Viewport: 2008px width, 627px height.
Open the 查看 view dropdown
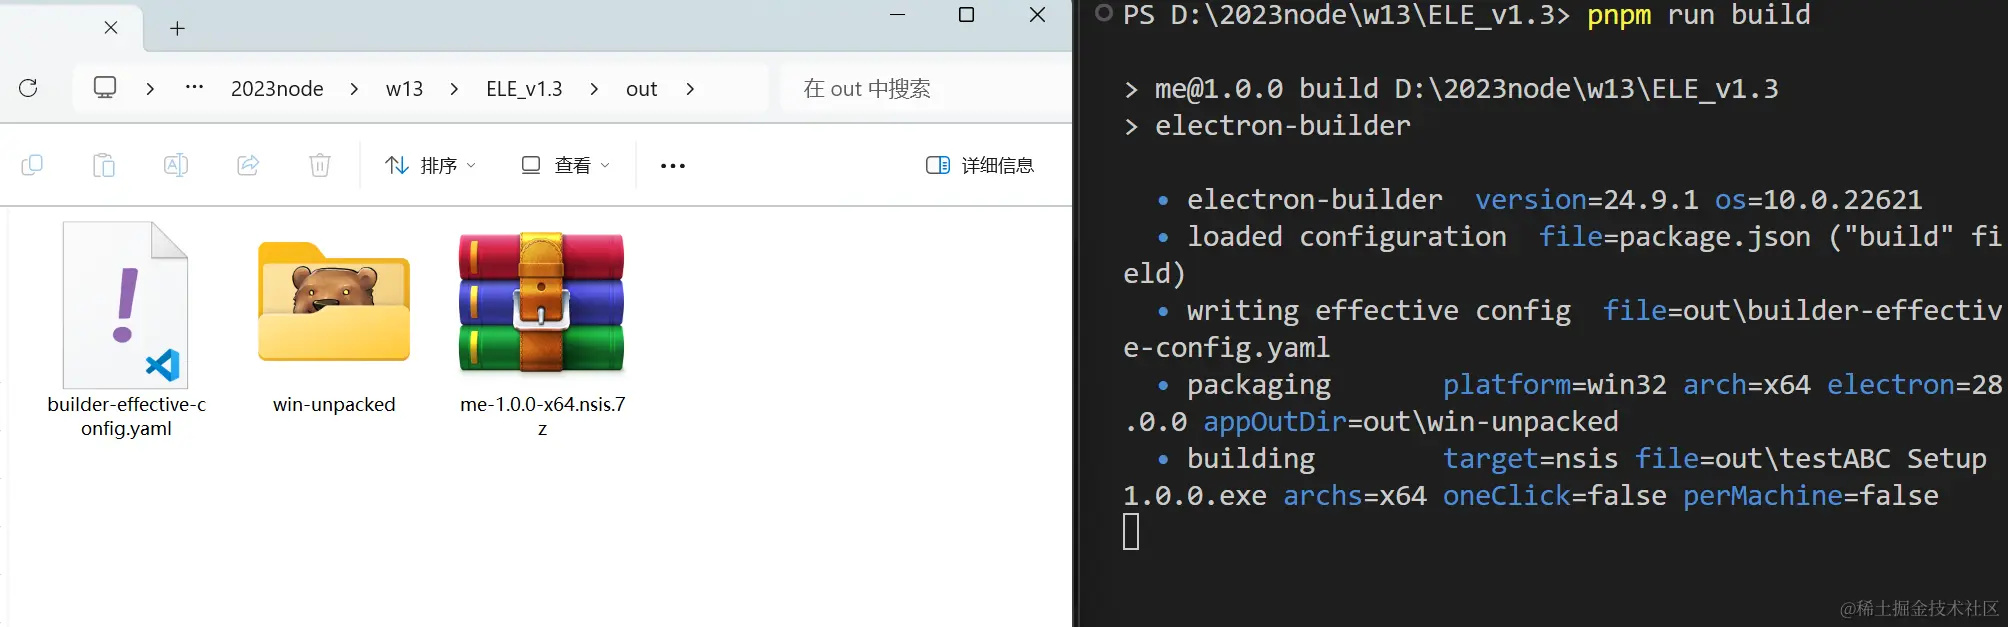pos(563,164)
